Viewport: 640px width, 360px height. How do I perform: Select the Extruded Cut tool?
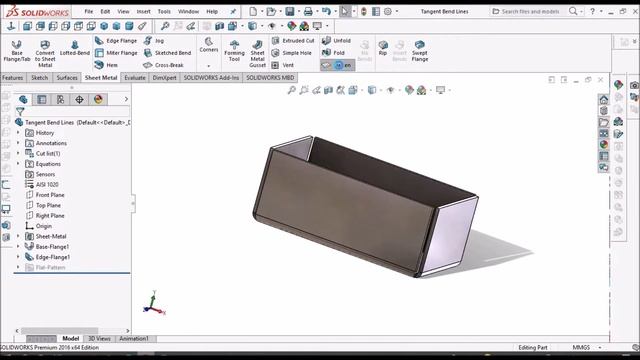coord(293,41)
